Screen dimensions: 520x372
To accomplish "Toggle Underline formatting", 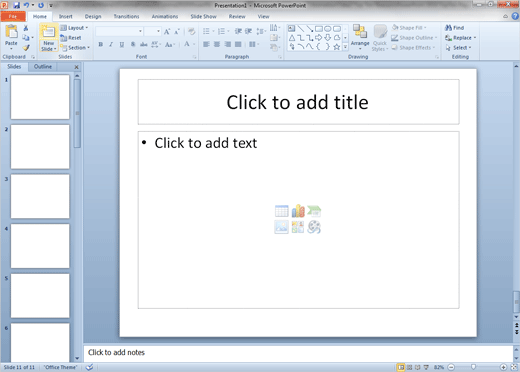I will pos(122,44).
